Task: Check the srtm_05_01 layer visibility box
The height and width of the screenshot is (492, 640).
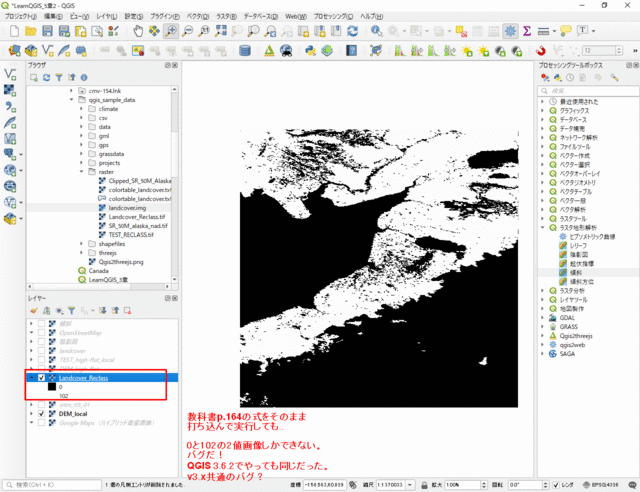Action: (41, 405)
